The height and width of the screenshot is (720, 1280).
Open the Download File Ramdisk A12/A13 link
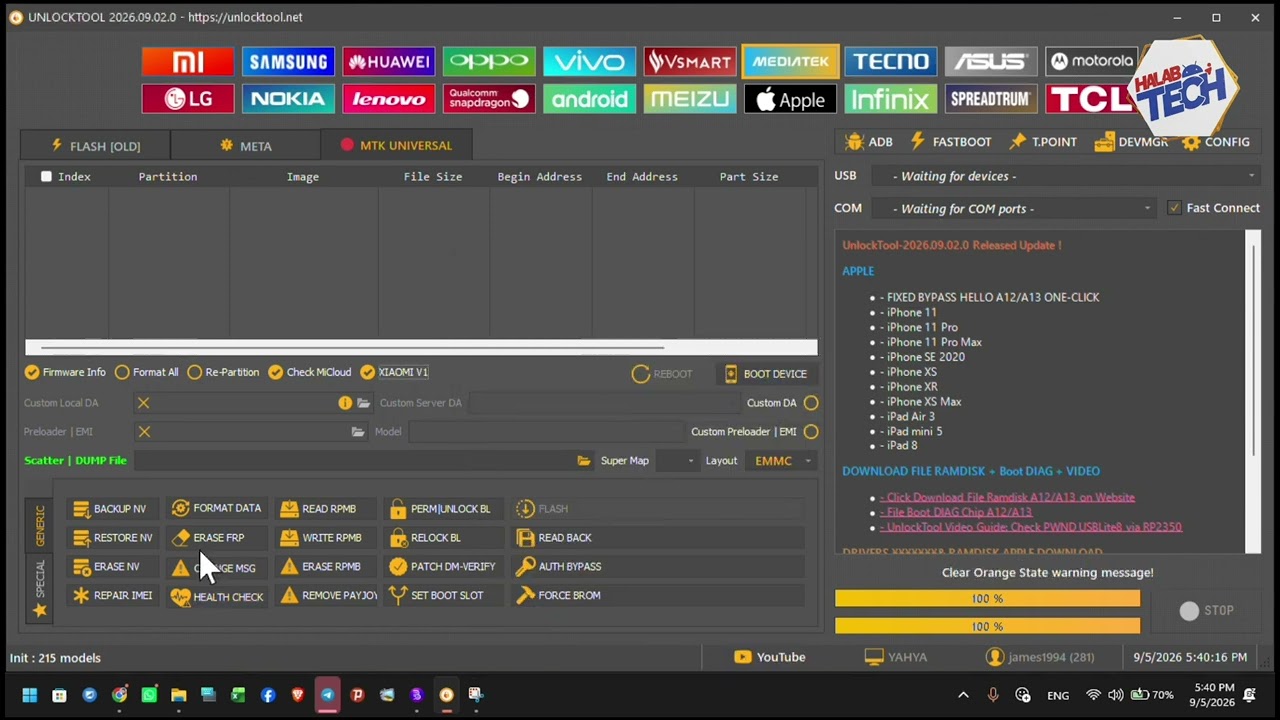pos(1010,497)
